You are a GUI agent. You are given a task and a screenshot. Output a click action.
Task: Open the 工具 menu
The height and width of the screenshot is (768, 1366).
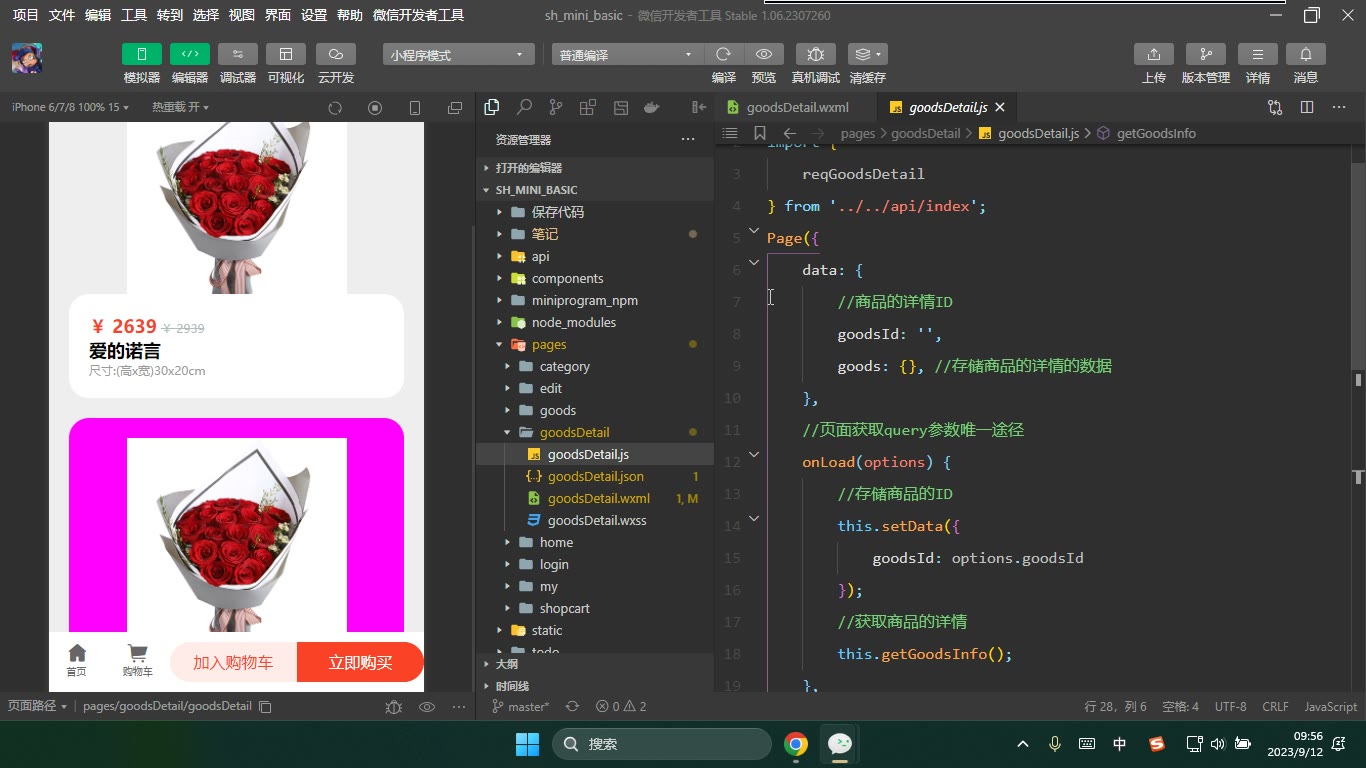(x=134, y=15)
